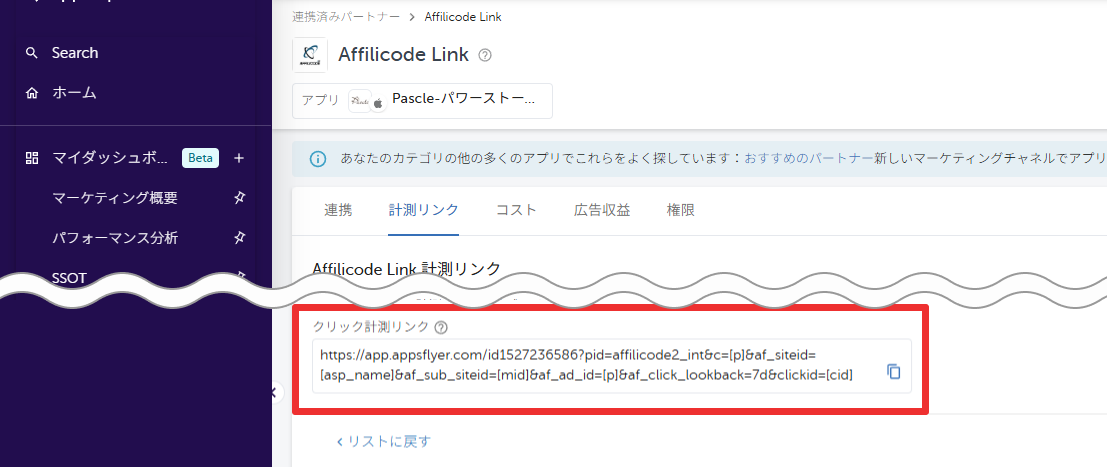Image resolution: width=1107 pixels, height=467 pixels.
Task: Click the Beta badge on マイダッシュボード
Action: click(201, 158)
